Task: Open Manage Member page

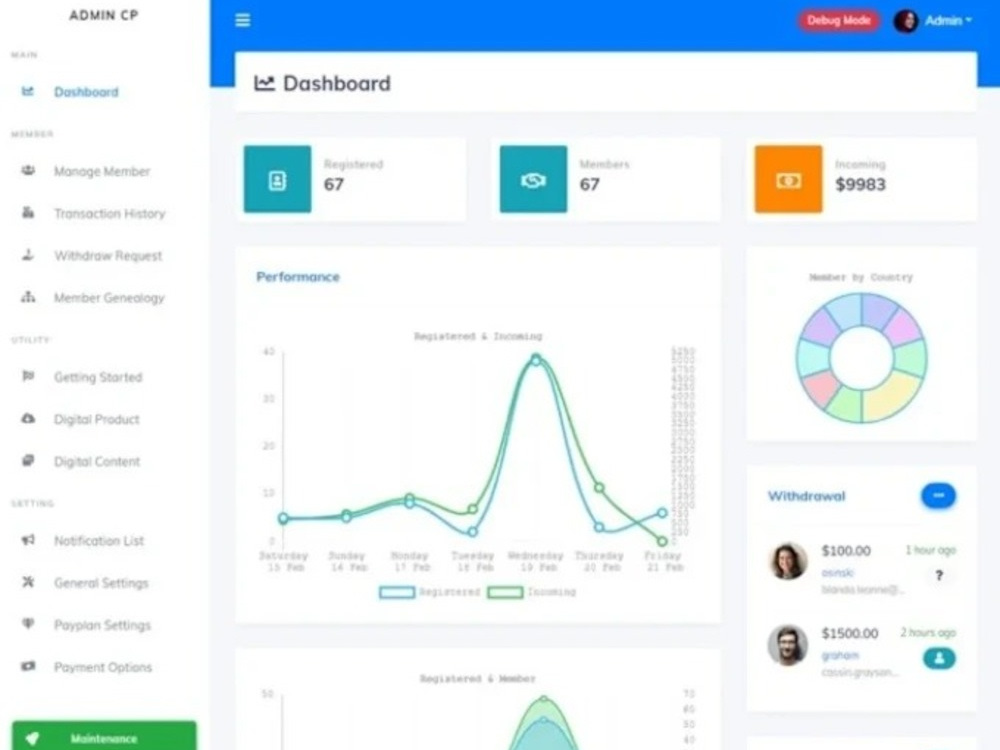Action: (102, 171)
